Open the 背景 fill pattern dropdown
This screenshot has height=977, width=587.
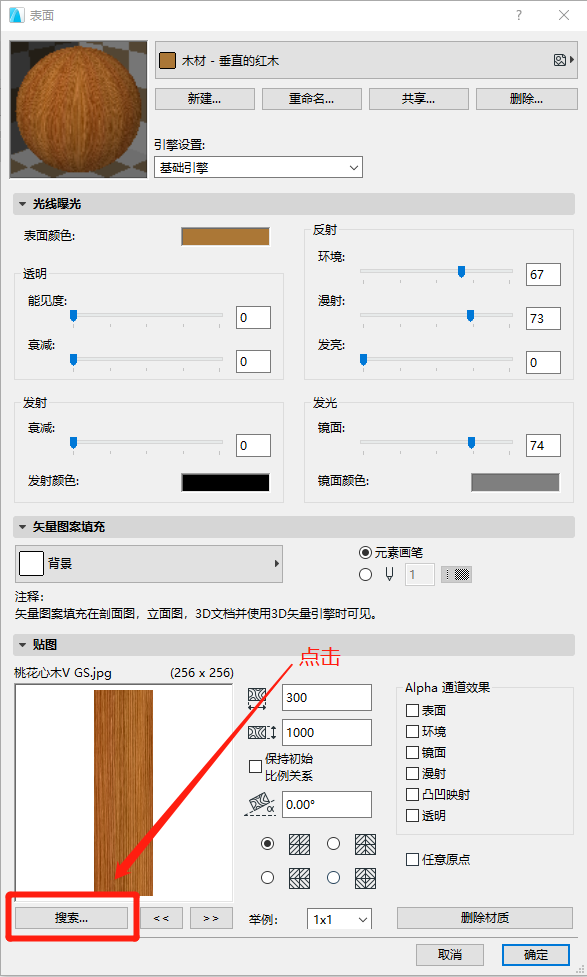point(149,563)
